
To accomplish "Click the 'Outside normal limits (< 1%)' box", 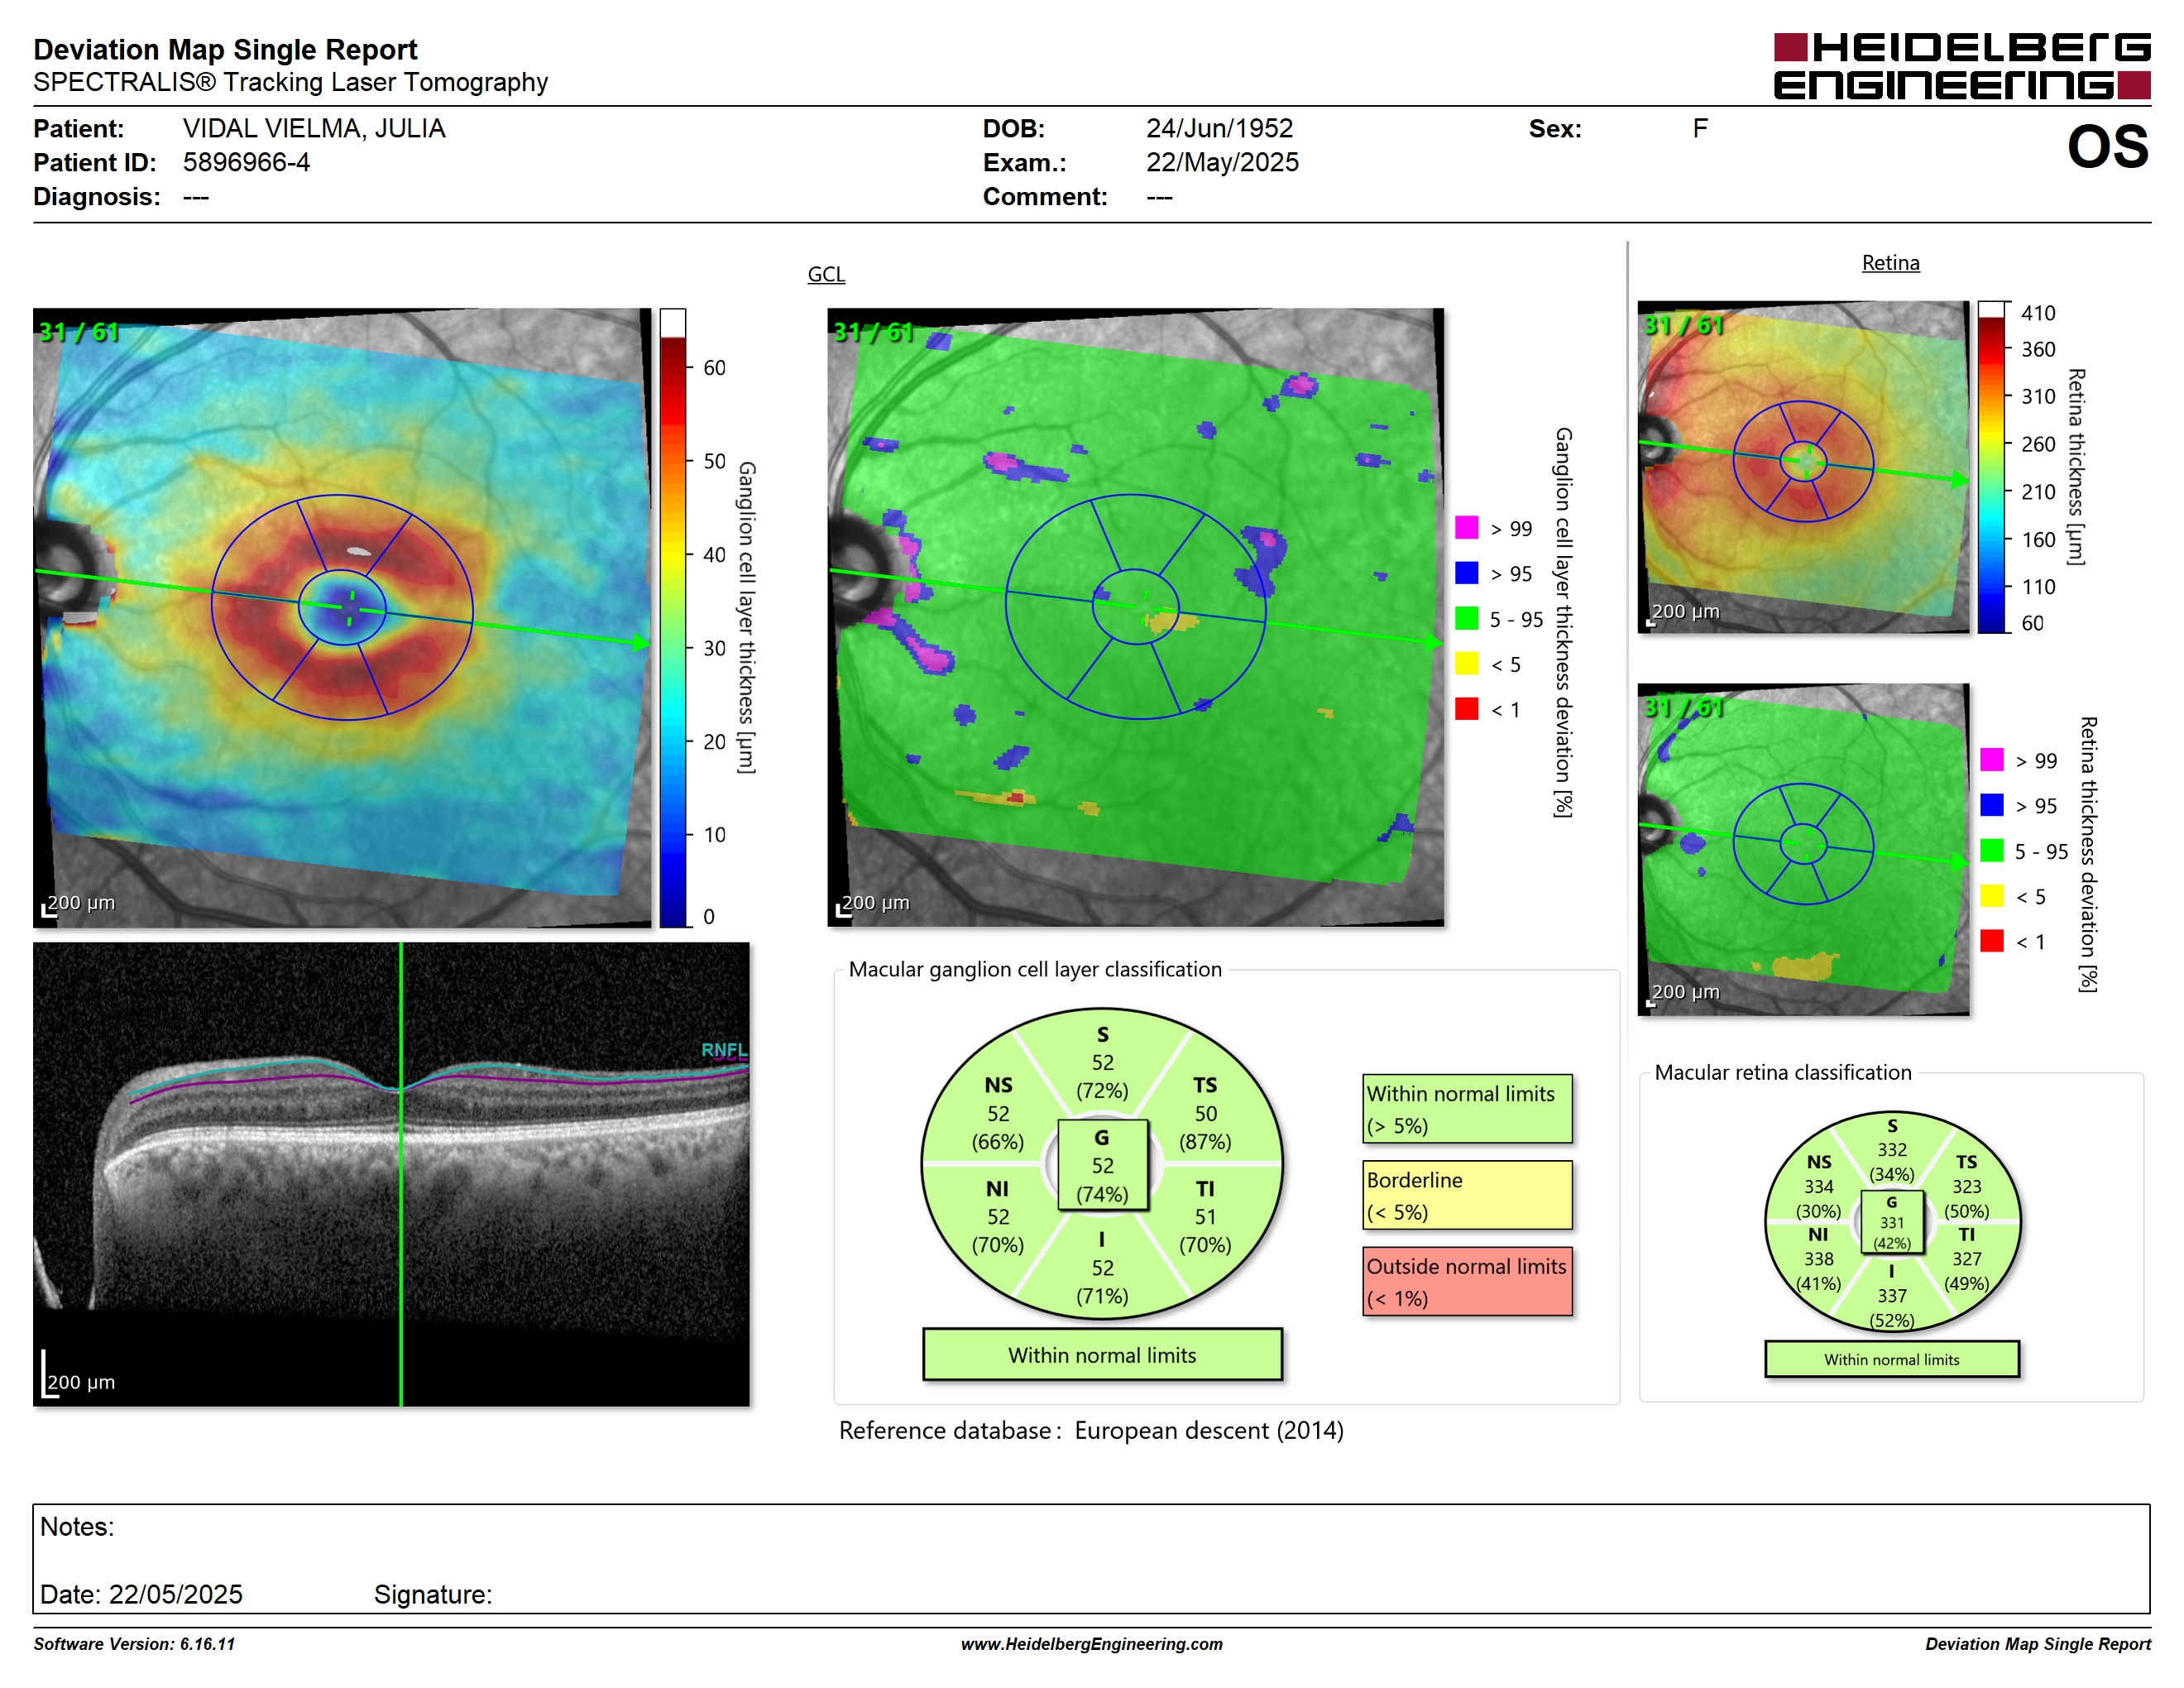I will tap(1467, 1281).
